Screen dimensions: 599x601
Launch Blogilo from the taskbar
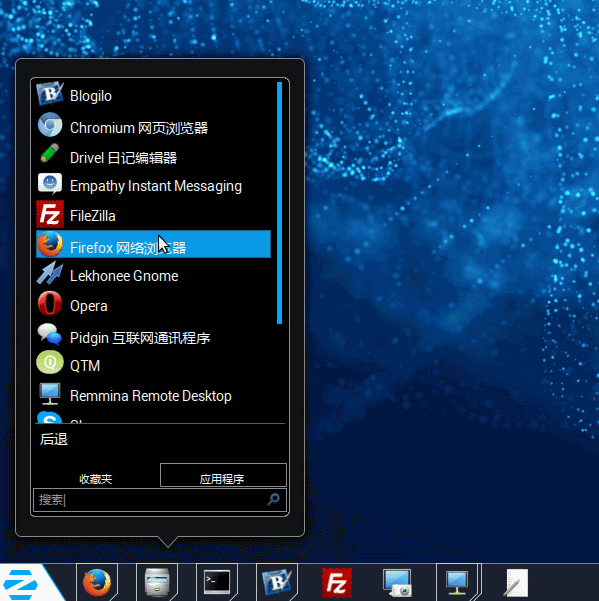coord(277,583)
